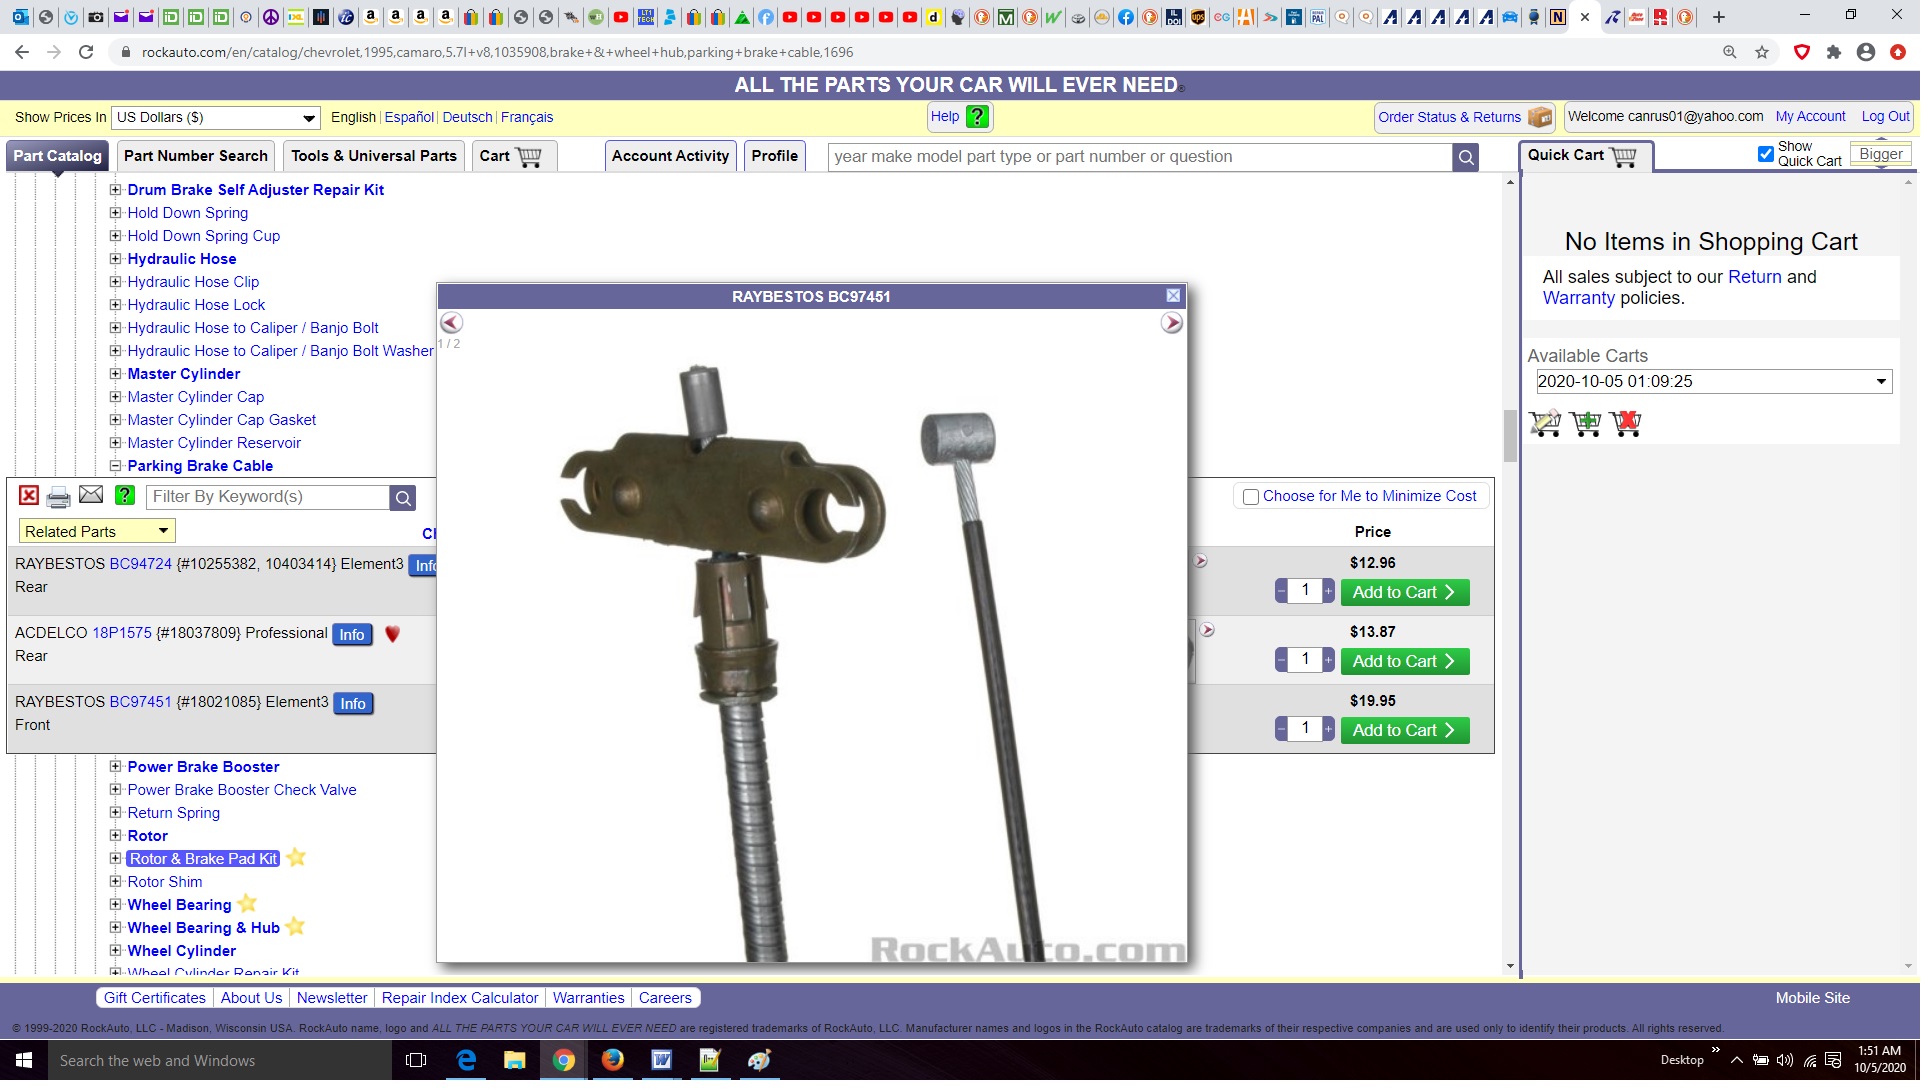
Task: Click the edit cart icon under Available Carts
Action: 1547,424
